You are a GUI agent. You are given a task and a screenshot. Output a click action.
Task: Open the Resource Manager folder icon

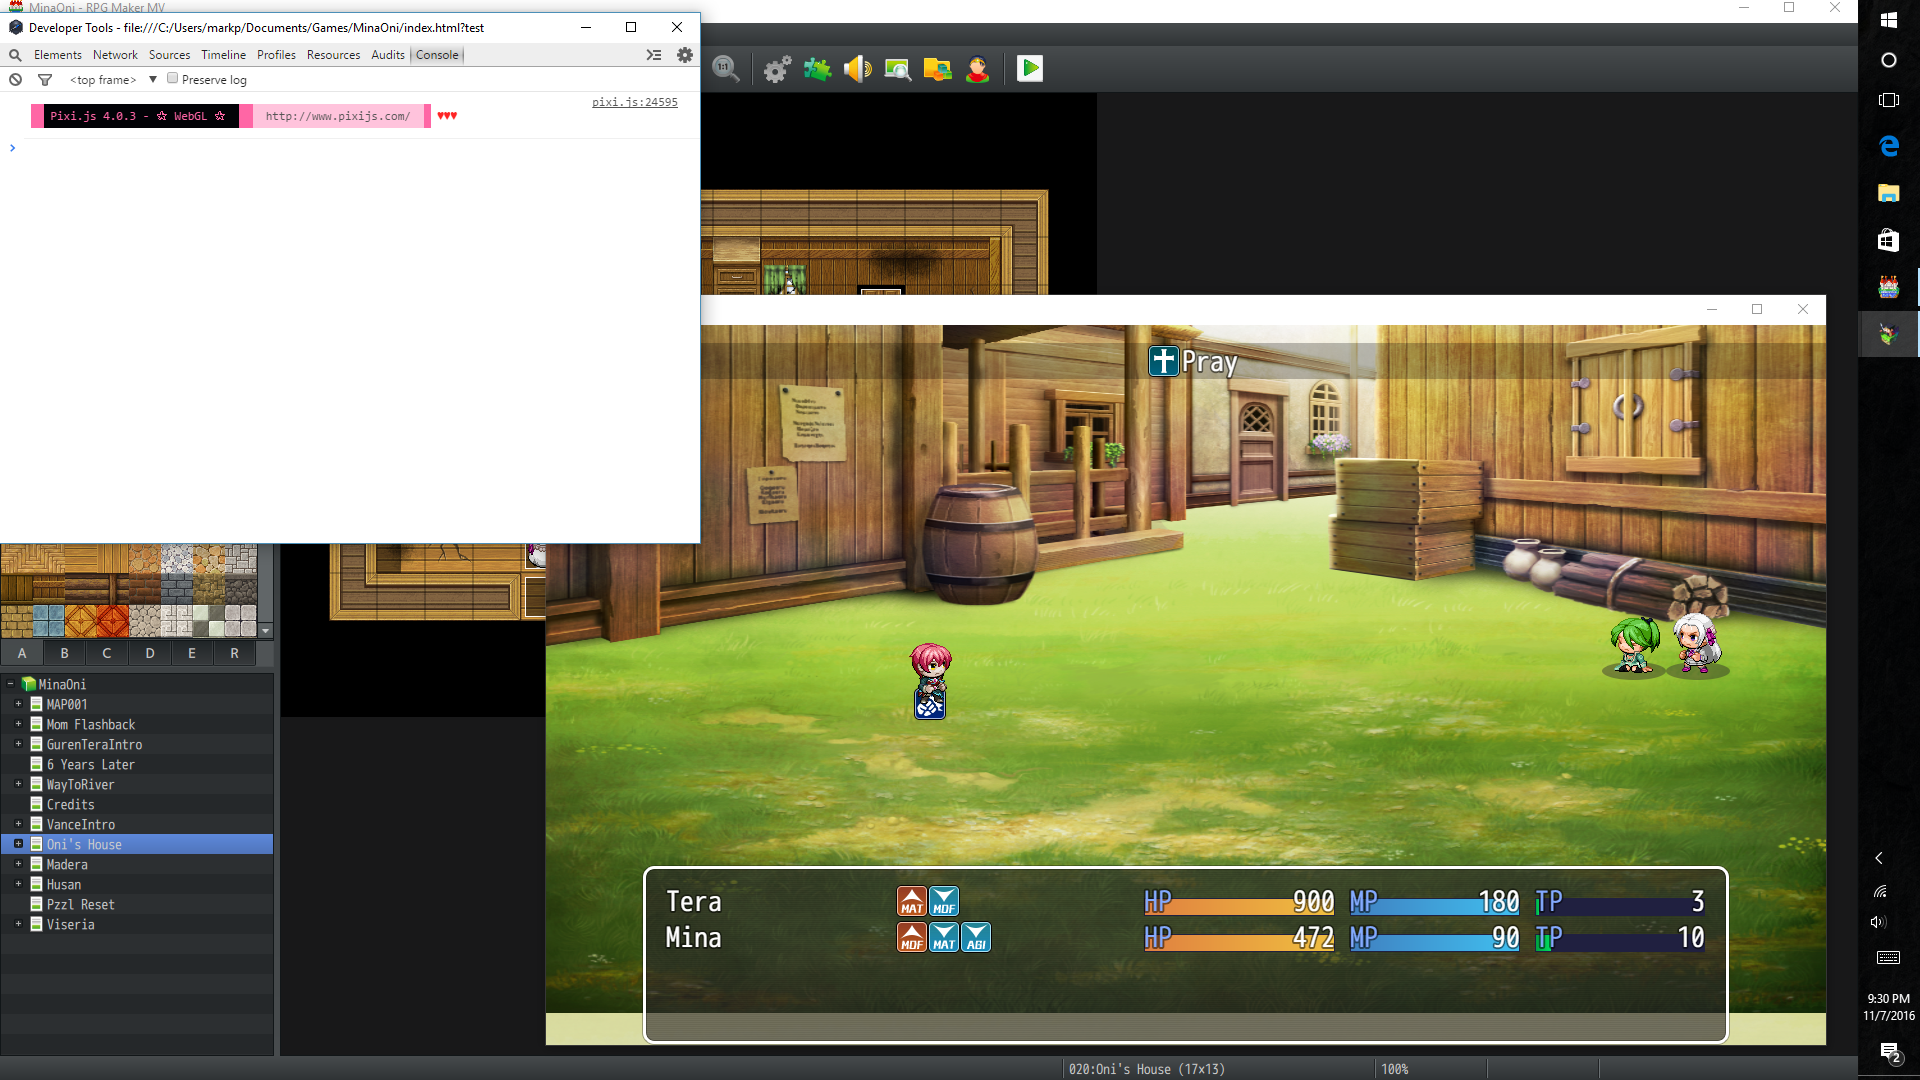pyautogui.click(x=938, y=69)
